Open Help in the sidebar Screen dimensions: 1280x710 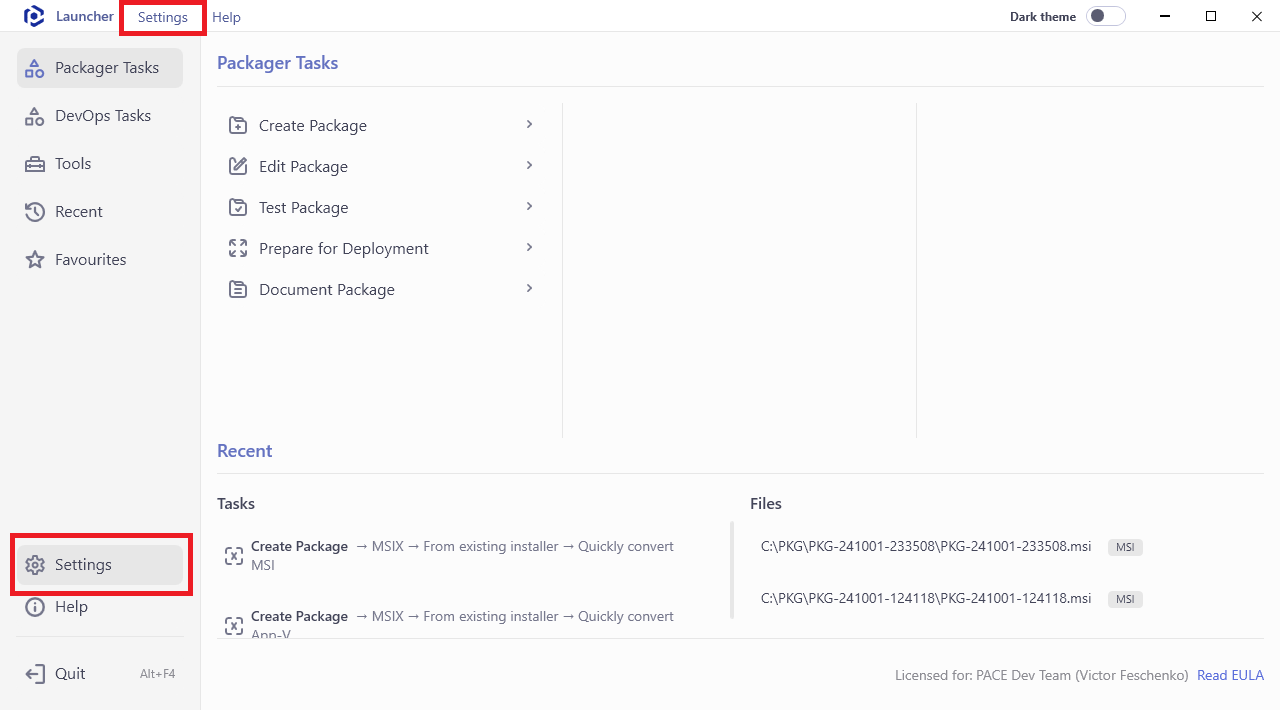(100, 607)
